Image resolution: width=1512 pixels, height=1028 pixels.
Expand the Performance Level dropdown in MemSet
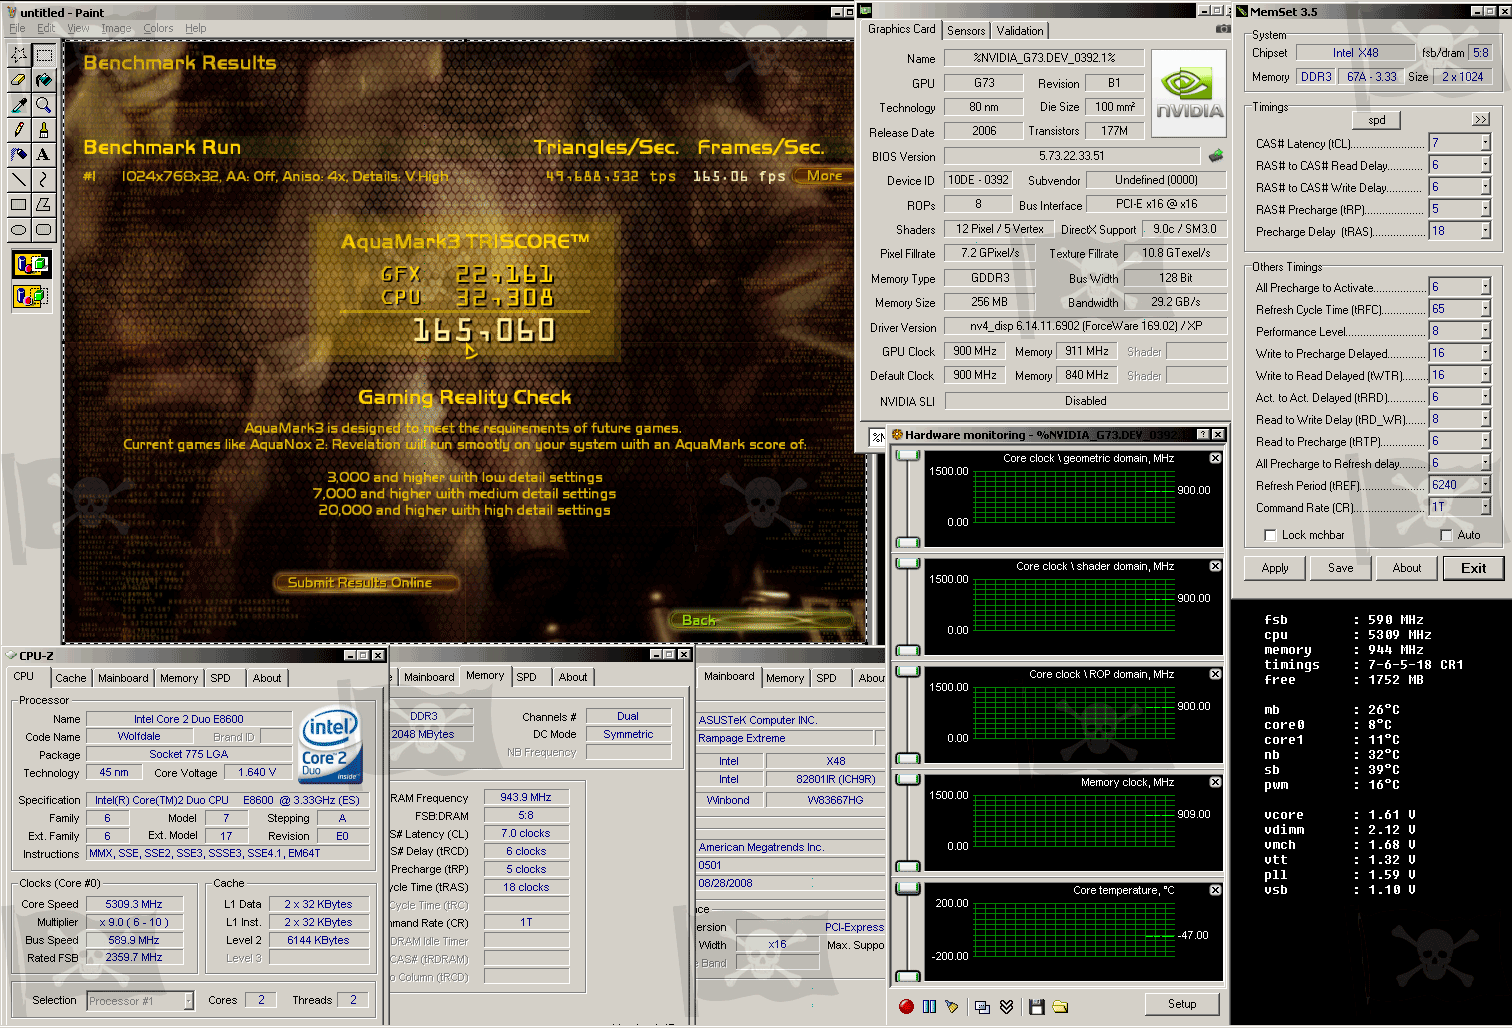(1485, 331)
